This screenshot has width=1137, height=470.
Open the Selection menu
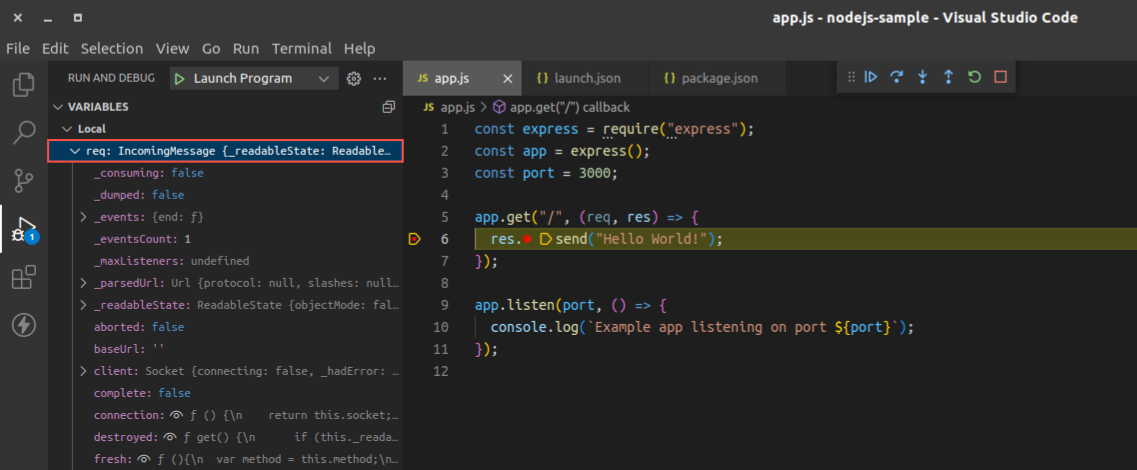pos(112,49)
